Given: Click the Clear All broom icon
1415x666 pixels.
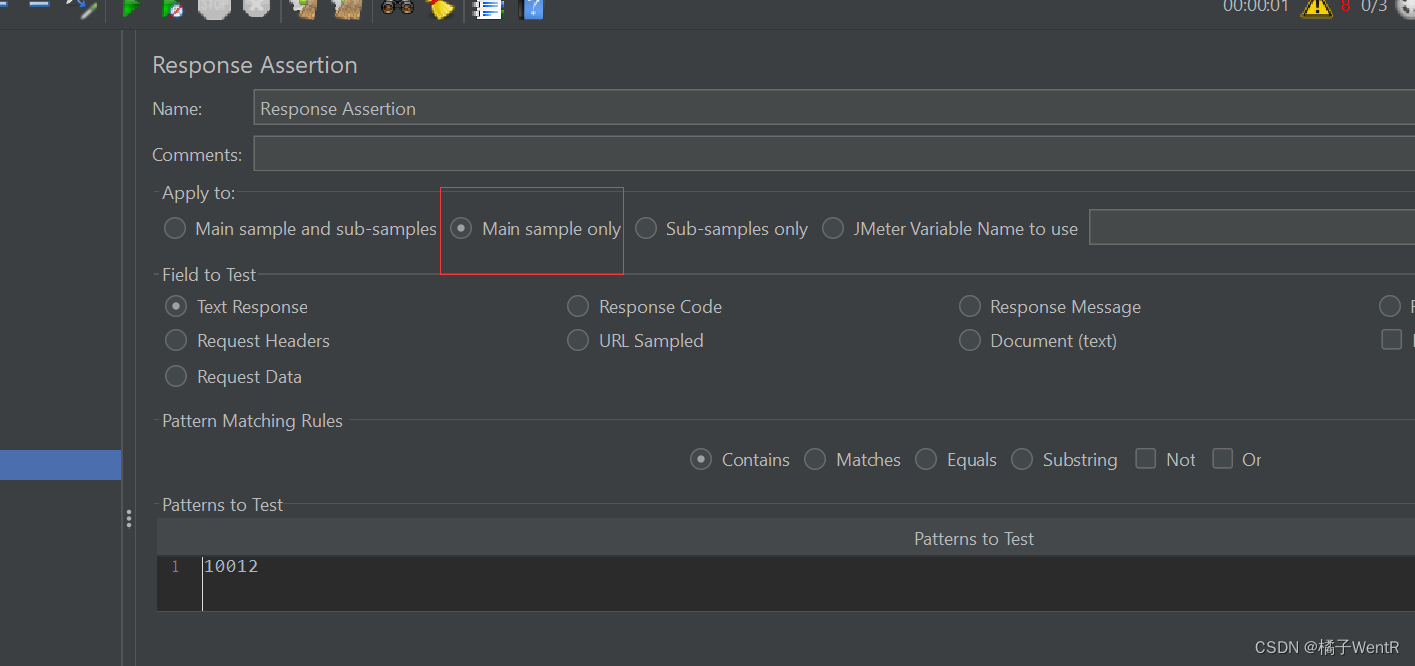Looking at the screenshot, I should coord(345,10).
